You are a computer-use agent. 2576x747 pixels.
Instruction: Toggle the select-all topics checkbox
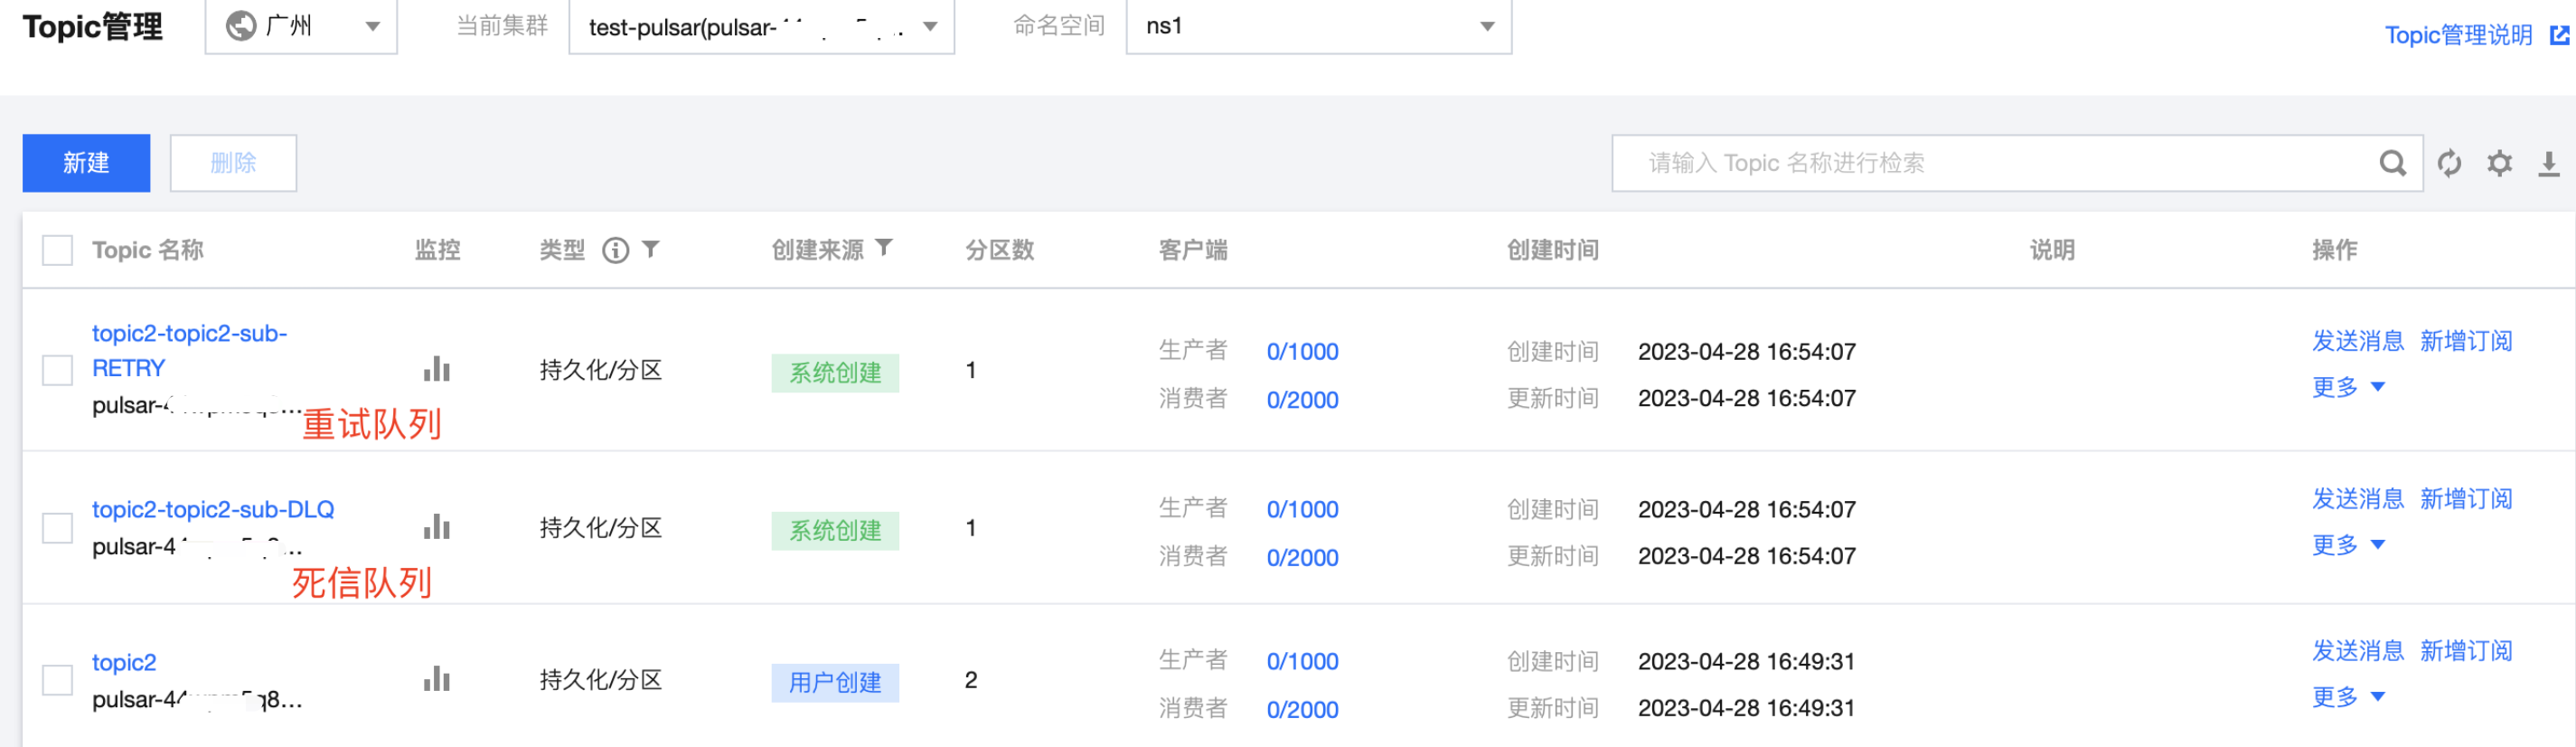[58, 250]
